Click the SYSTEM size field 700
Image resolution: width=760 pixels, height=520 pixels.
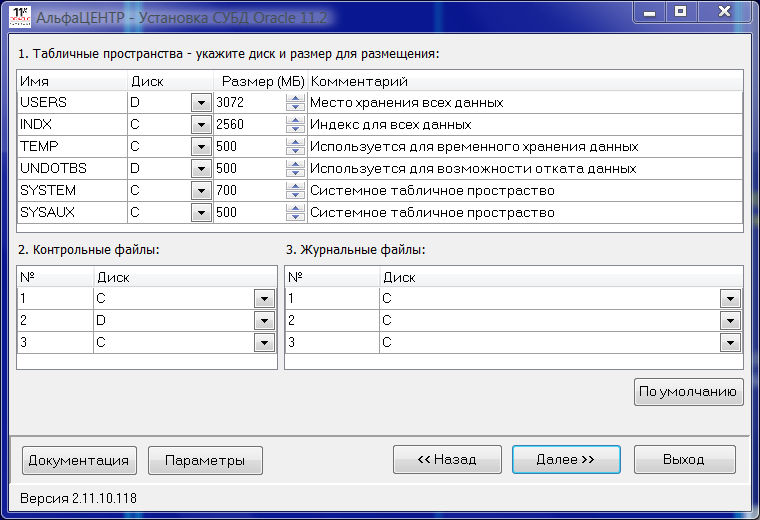click(x=250, y=191)
